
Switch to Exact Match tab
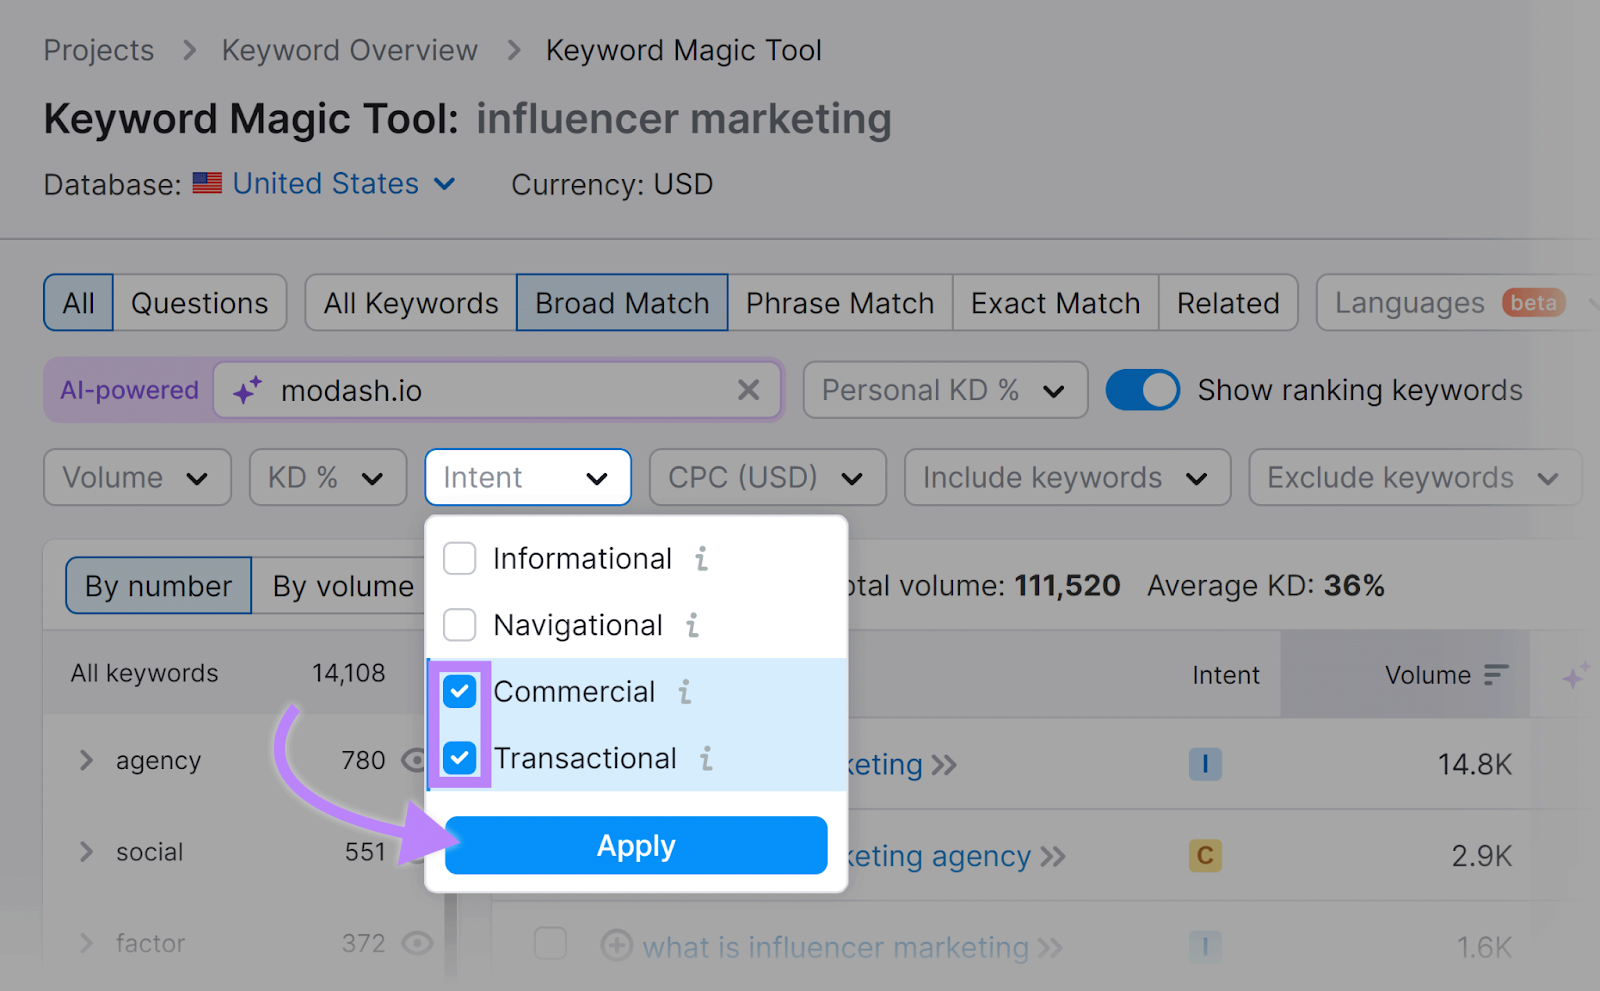click(1055, 303)
